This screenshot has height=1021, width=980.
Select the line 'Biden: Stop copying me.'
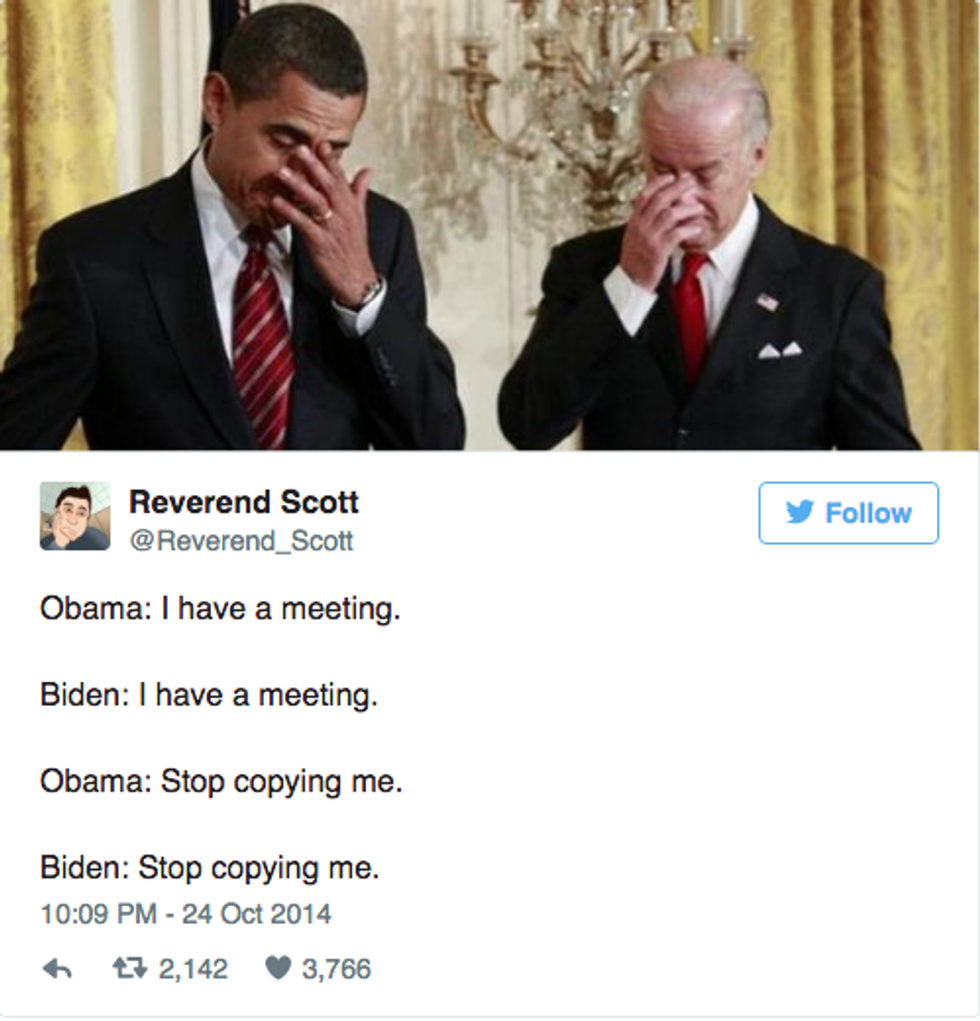click(210, 869)
